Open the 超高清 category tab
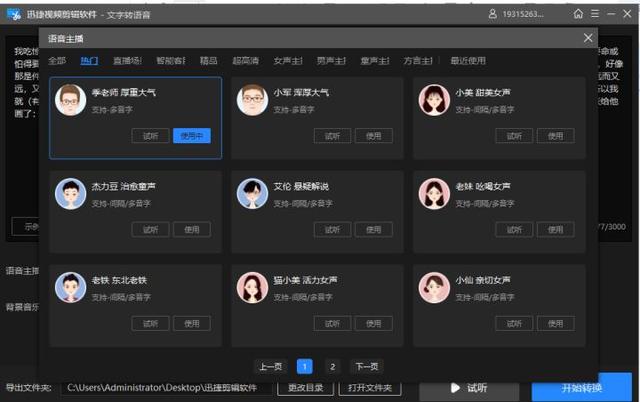 (245, 61)
